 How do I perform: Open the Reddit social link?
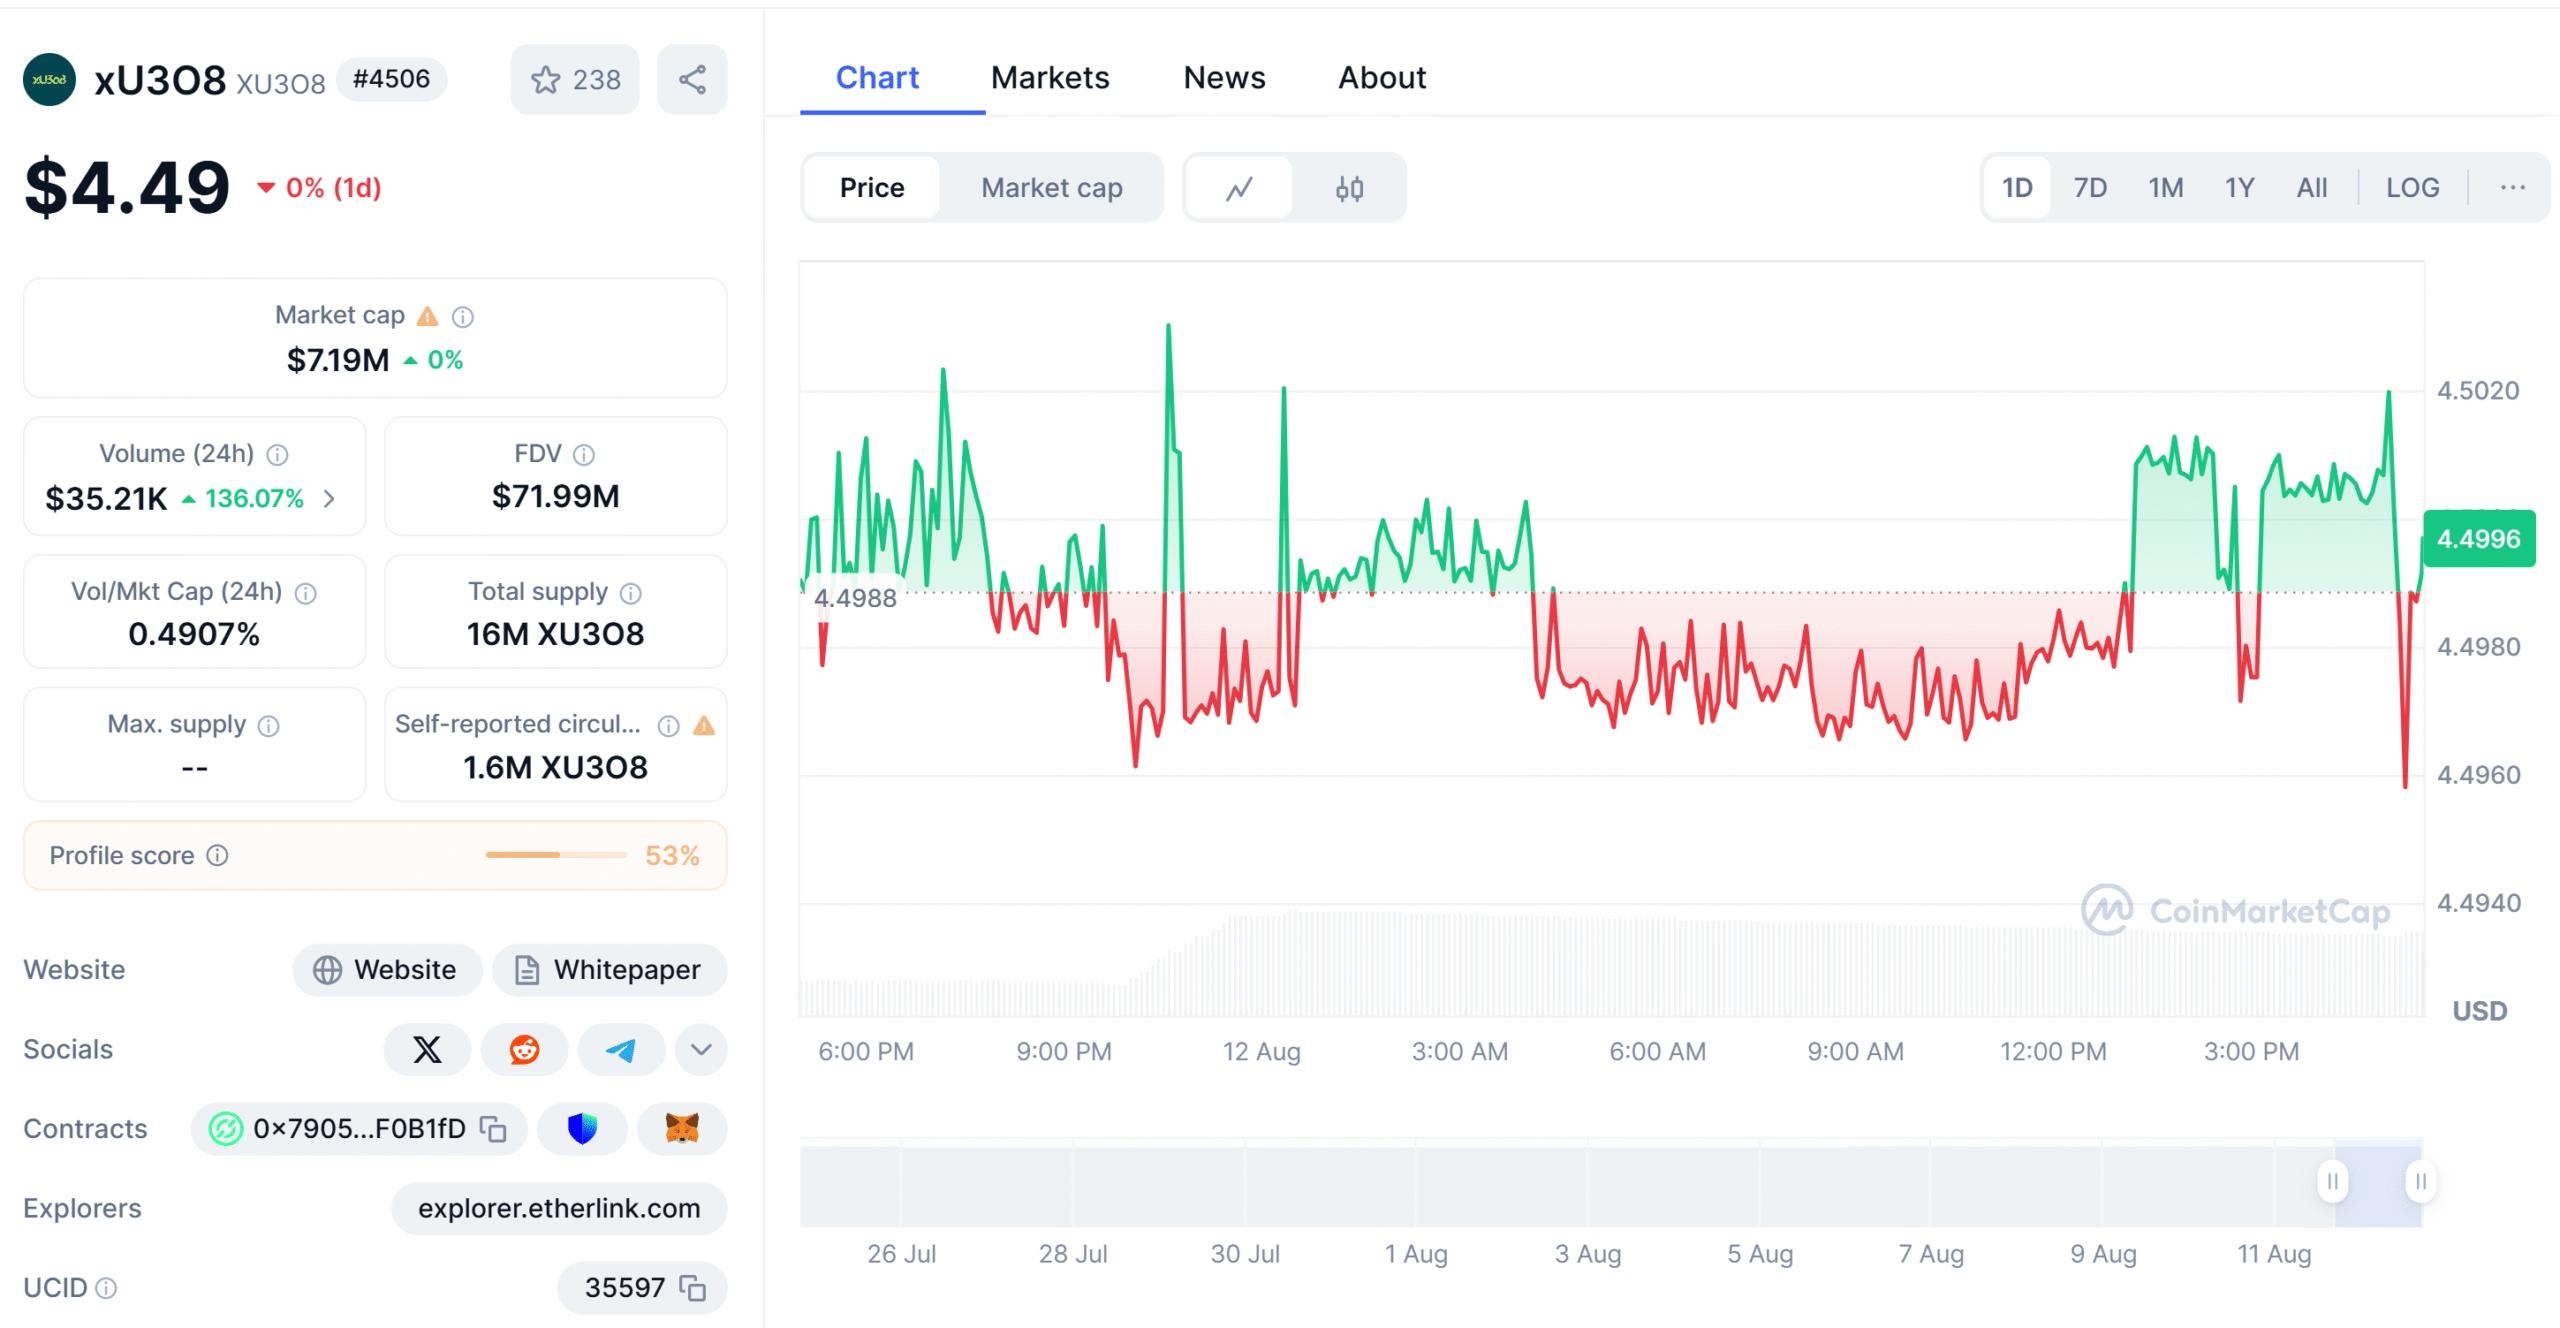[524, 1049]
